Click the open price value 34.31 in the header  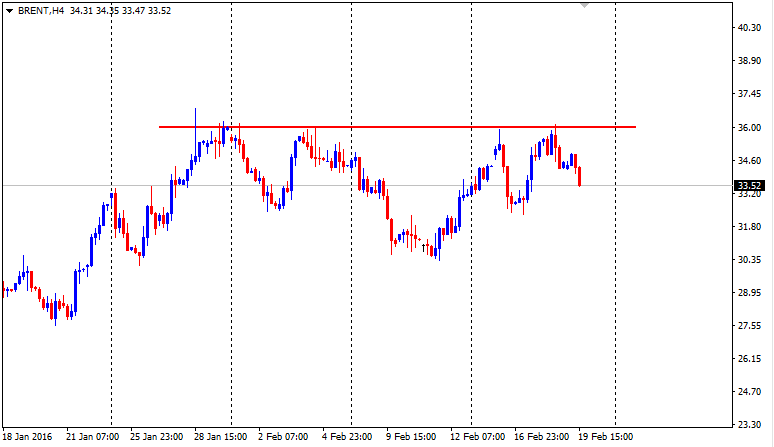81,10
